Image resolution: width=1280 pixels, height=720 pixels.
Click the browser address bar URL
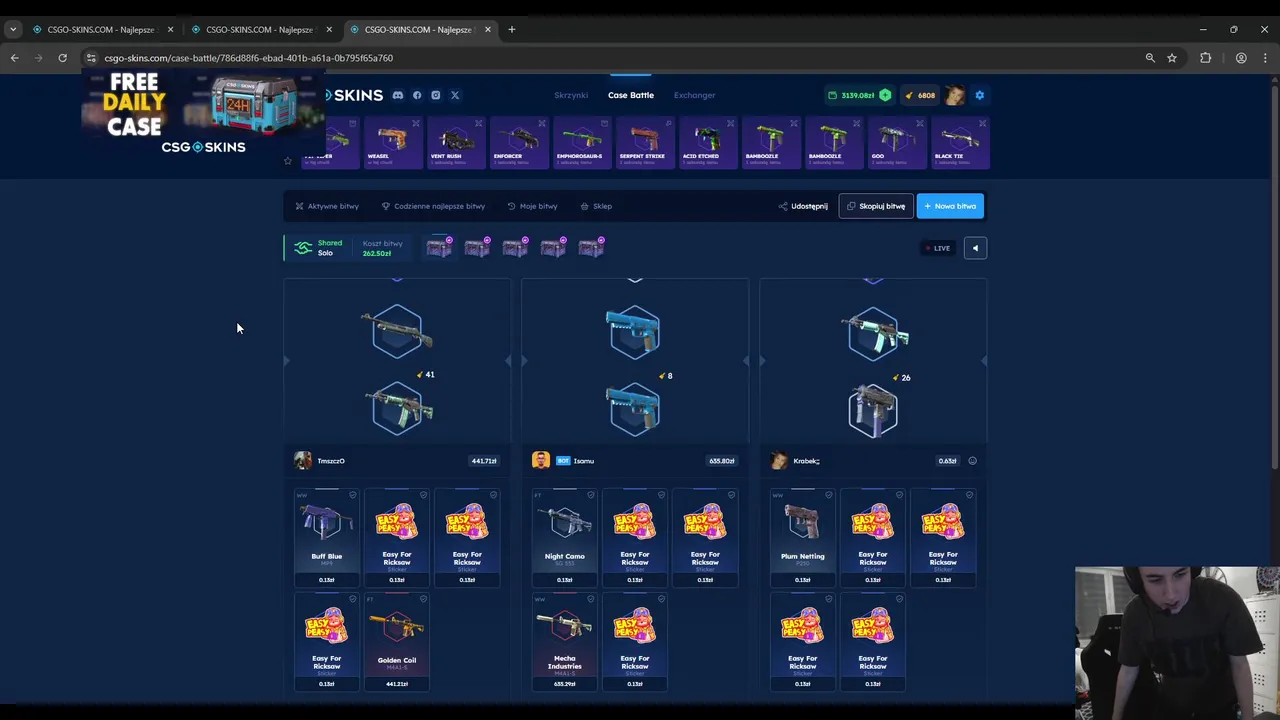coord(249,58)
